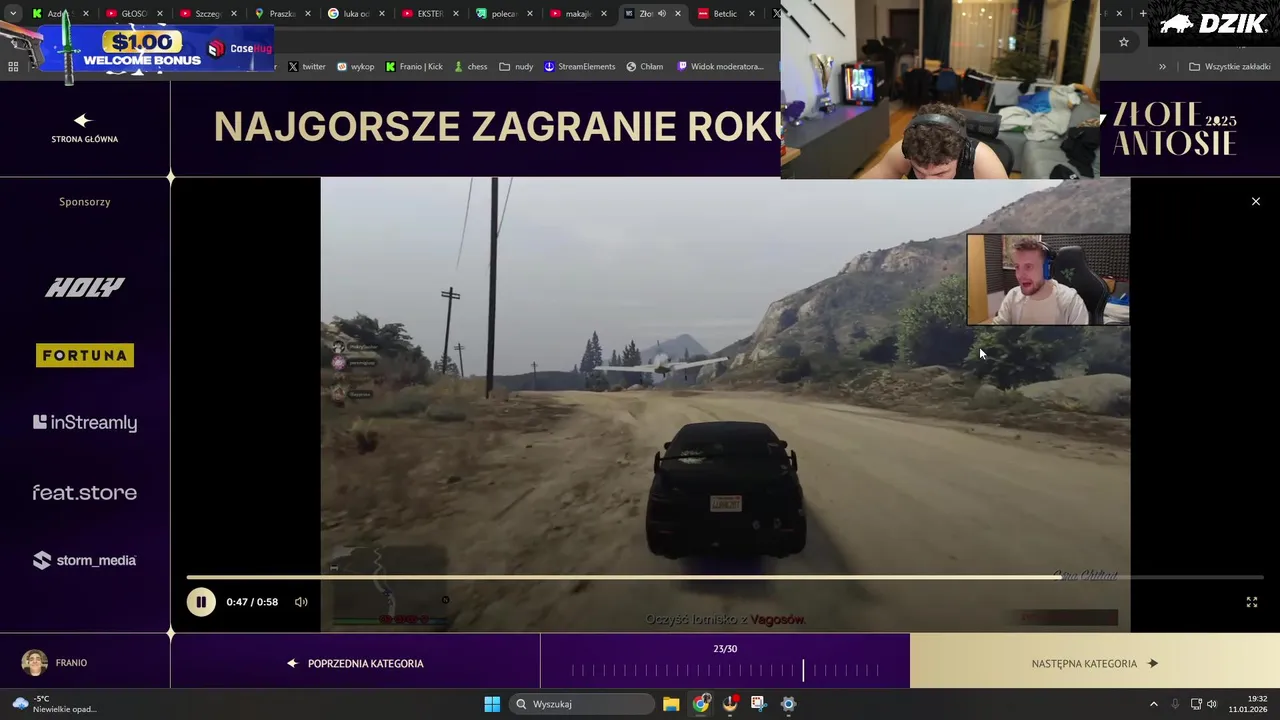Open the browser apps grid icon

pyautogui.click(x=13, y=67)
